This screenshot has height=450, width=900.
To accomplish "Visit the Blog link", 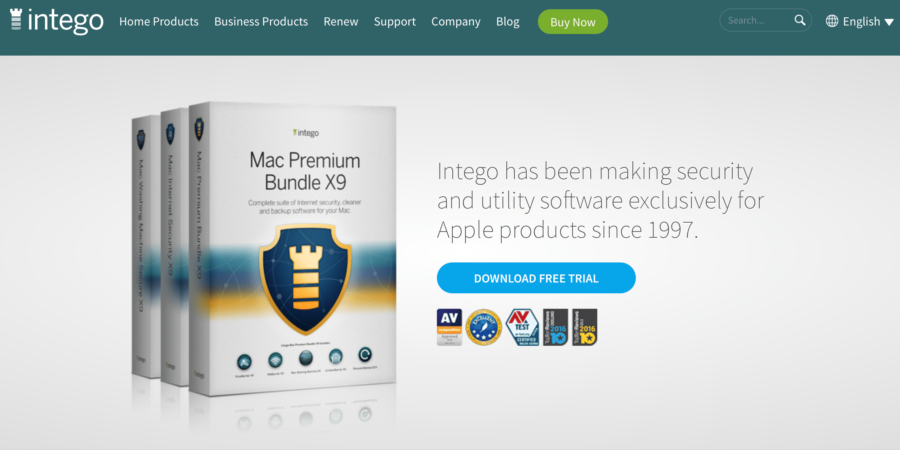I will [507, 22].
